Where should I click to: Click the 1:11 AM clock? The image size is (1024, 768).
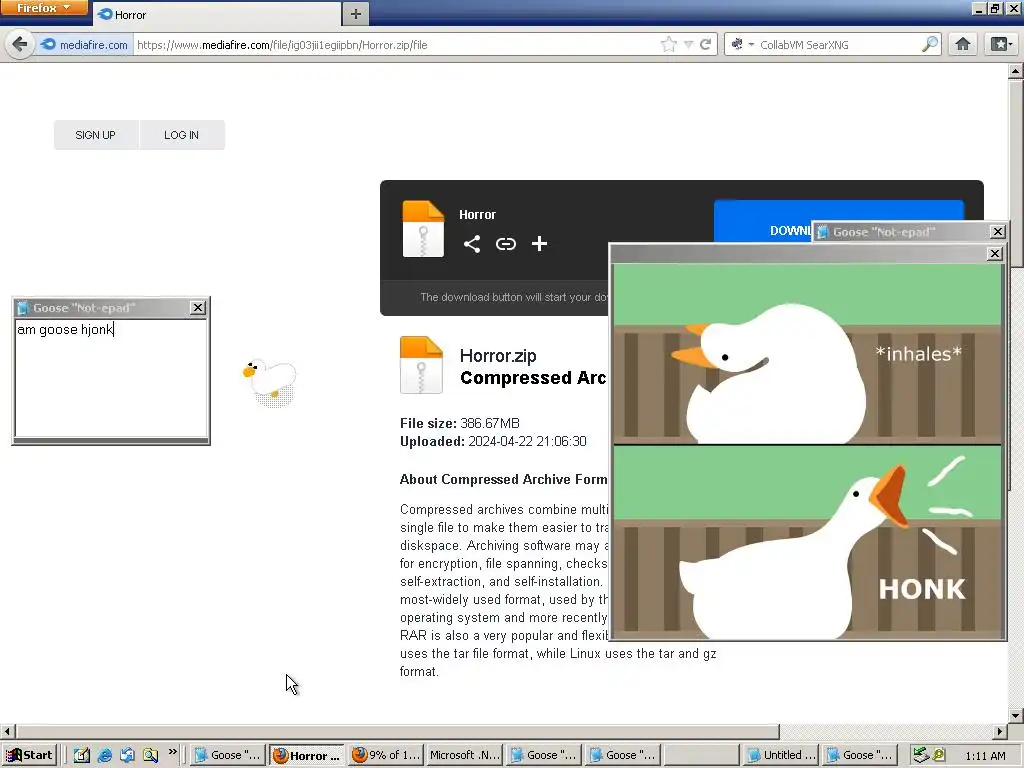click(x=985, y=756)
